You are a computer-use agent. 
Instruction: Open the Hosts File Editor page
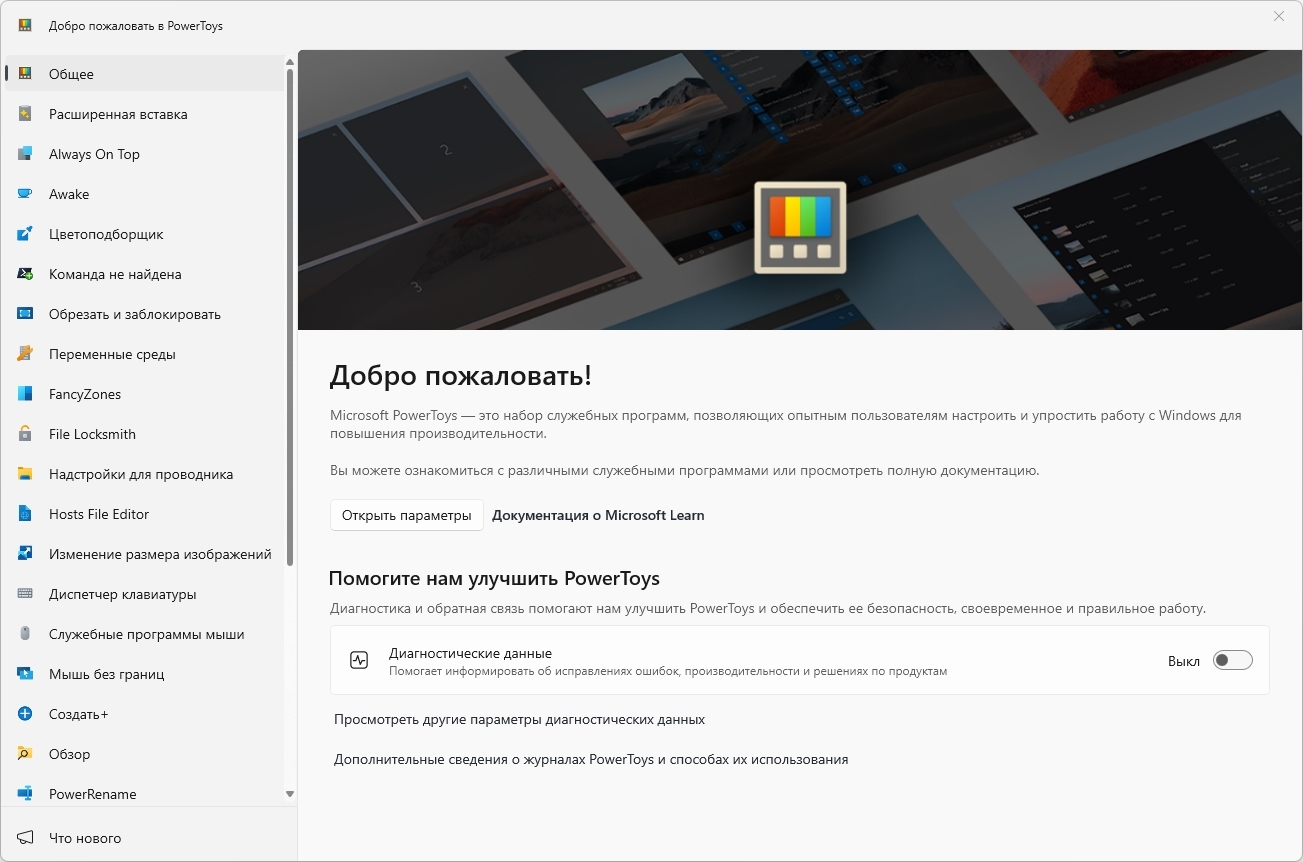pyautogui.click(x=144, y=514)
